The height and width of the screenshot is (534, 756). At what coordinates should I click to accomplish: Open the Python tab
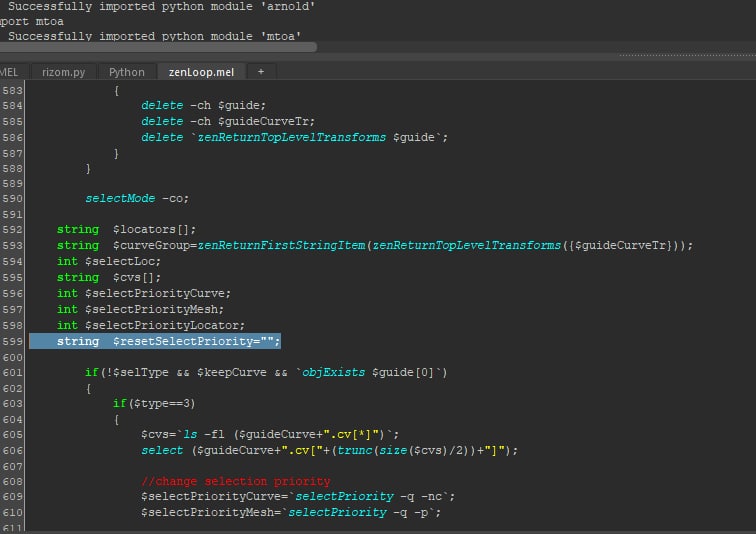126,72
